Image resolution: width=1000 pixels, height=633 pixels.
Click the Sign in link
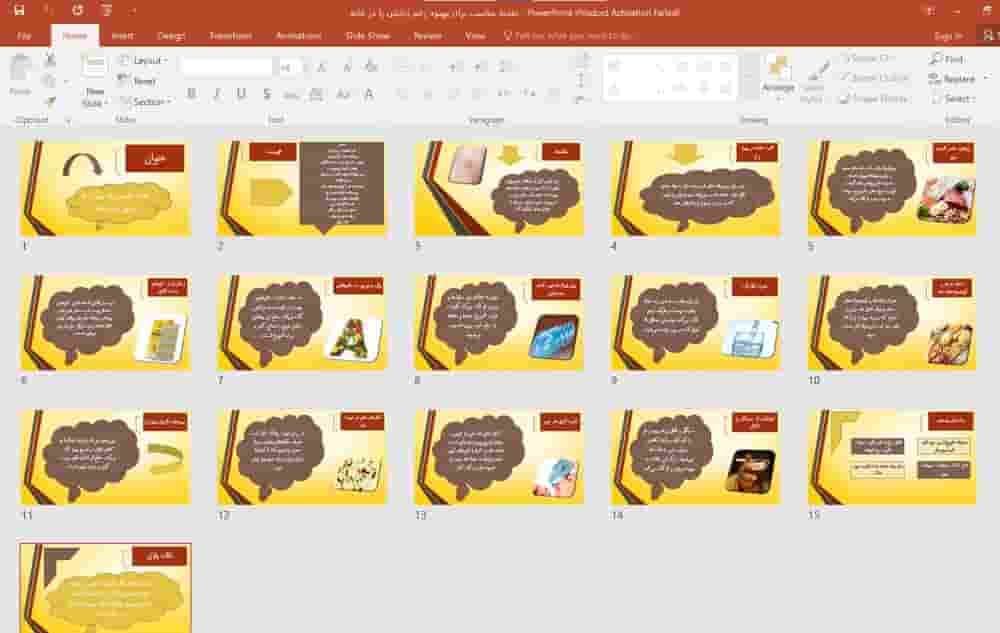948,36
